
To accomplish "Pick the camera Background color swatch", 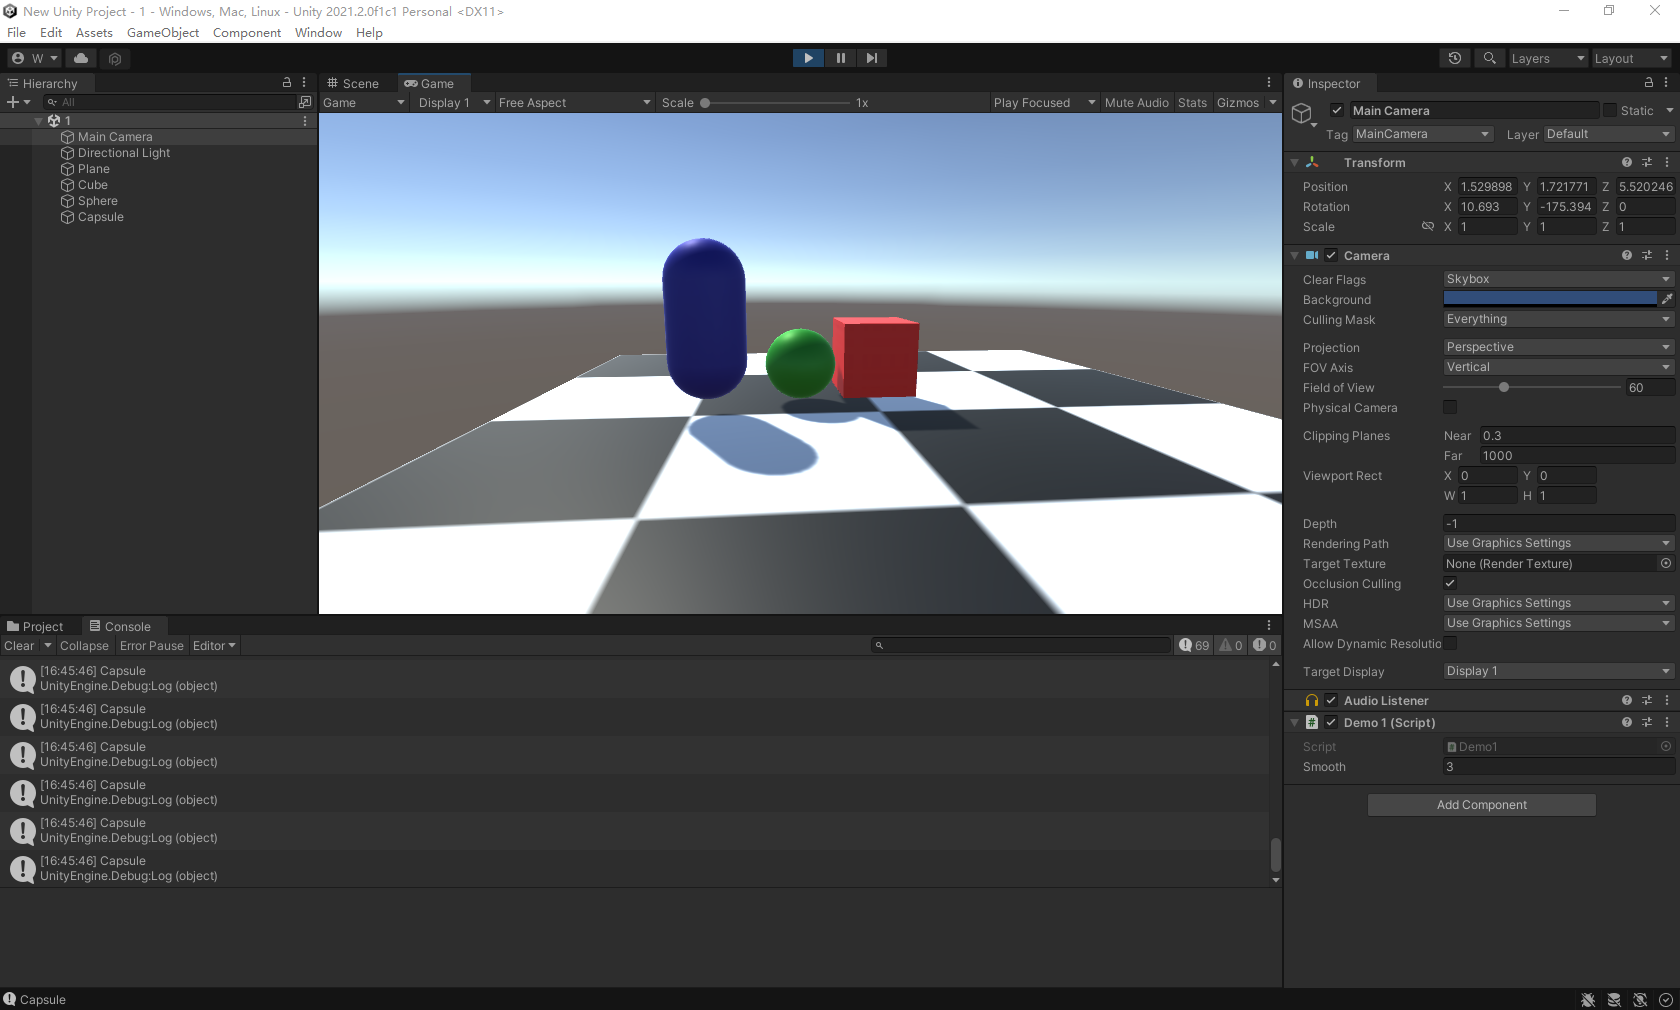I will [x=1550, y=298].
